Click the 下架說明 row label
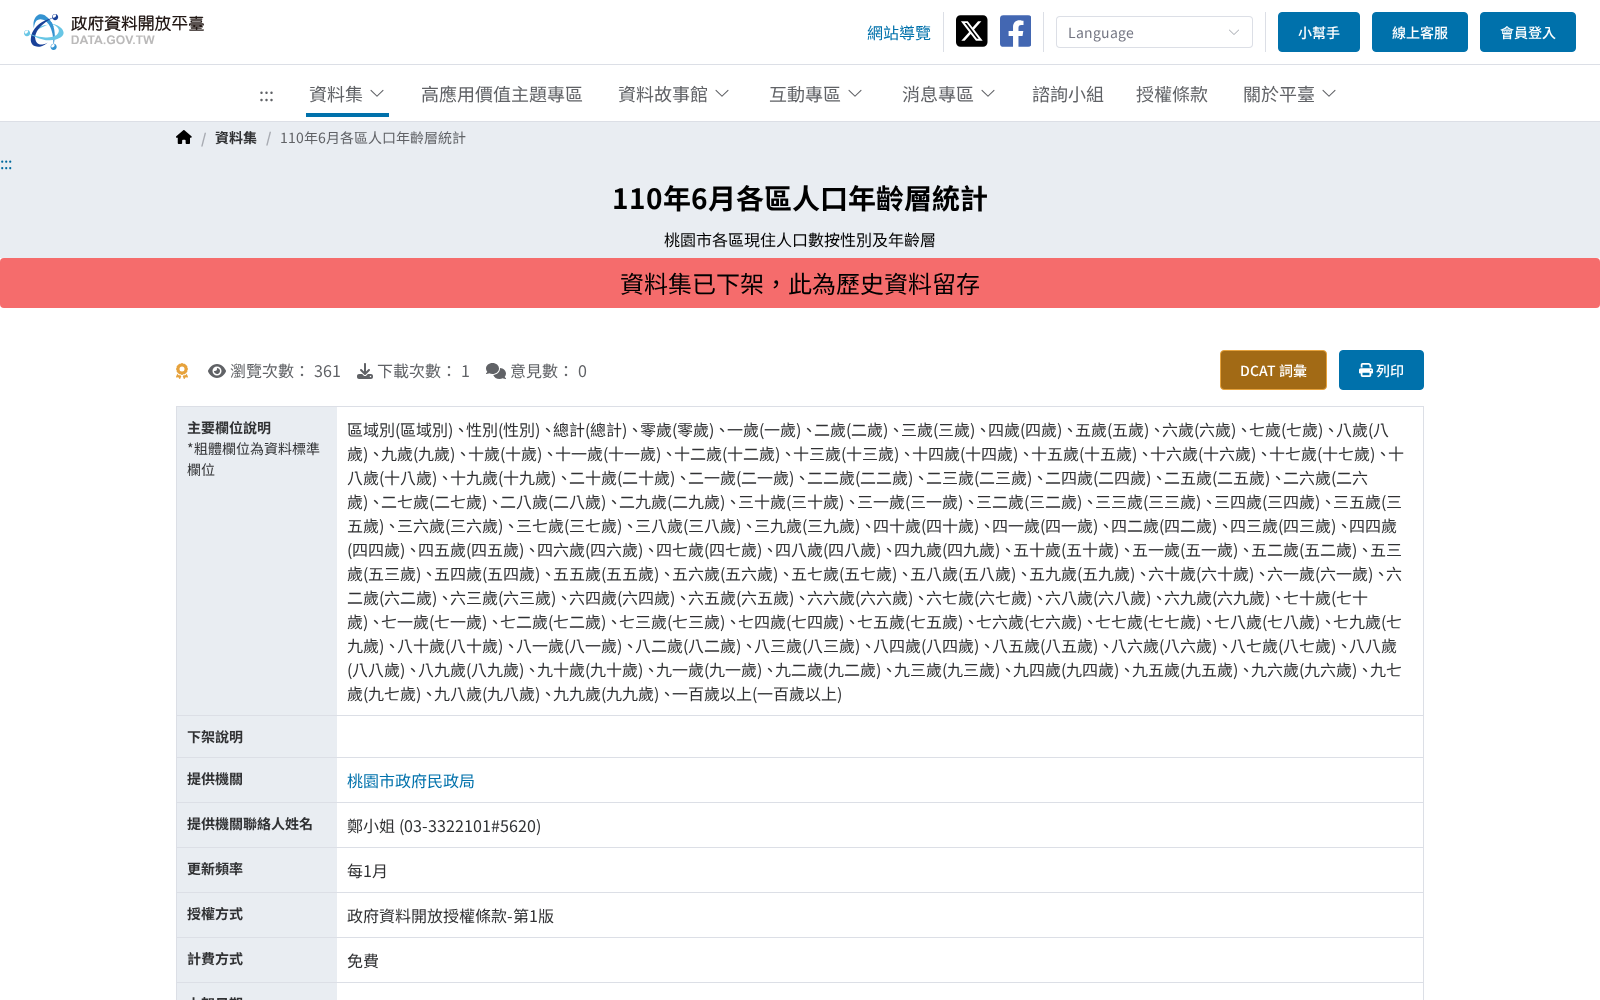This screenshot has height=1000, width=1600. [x=215, y=737]
